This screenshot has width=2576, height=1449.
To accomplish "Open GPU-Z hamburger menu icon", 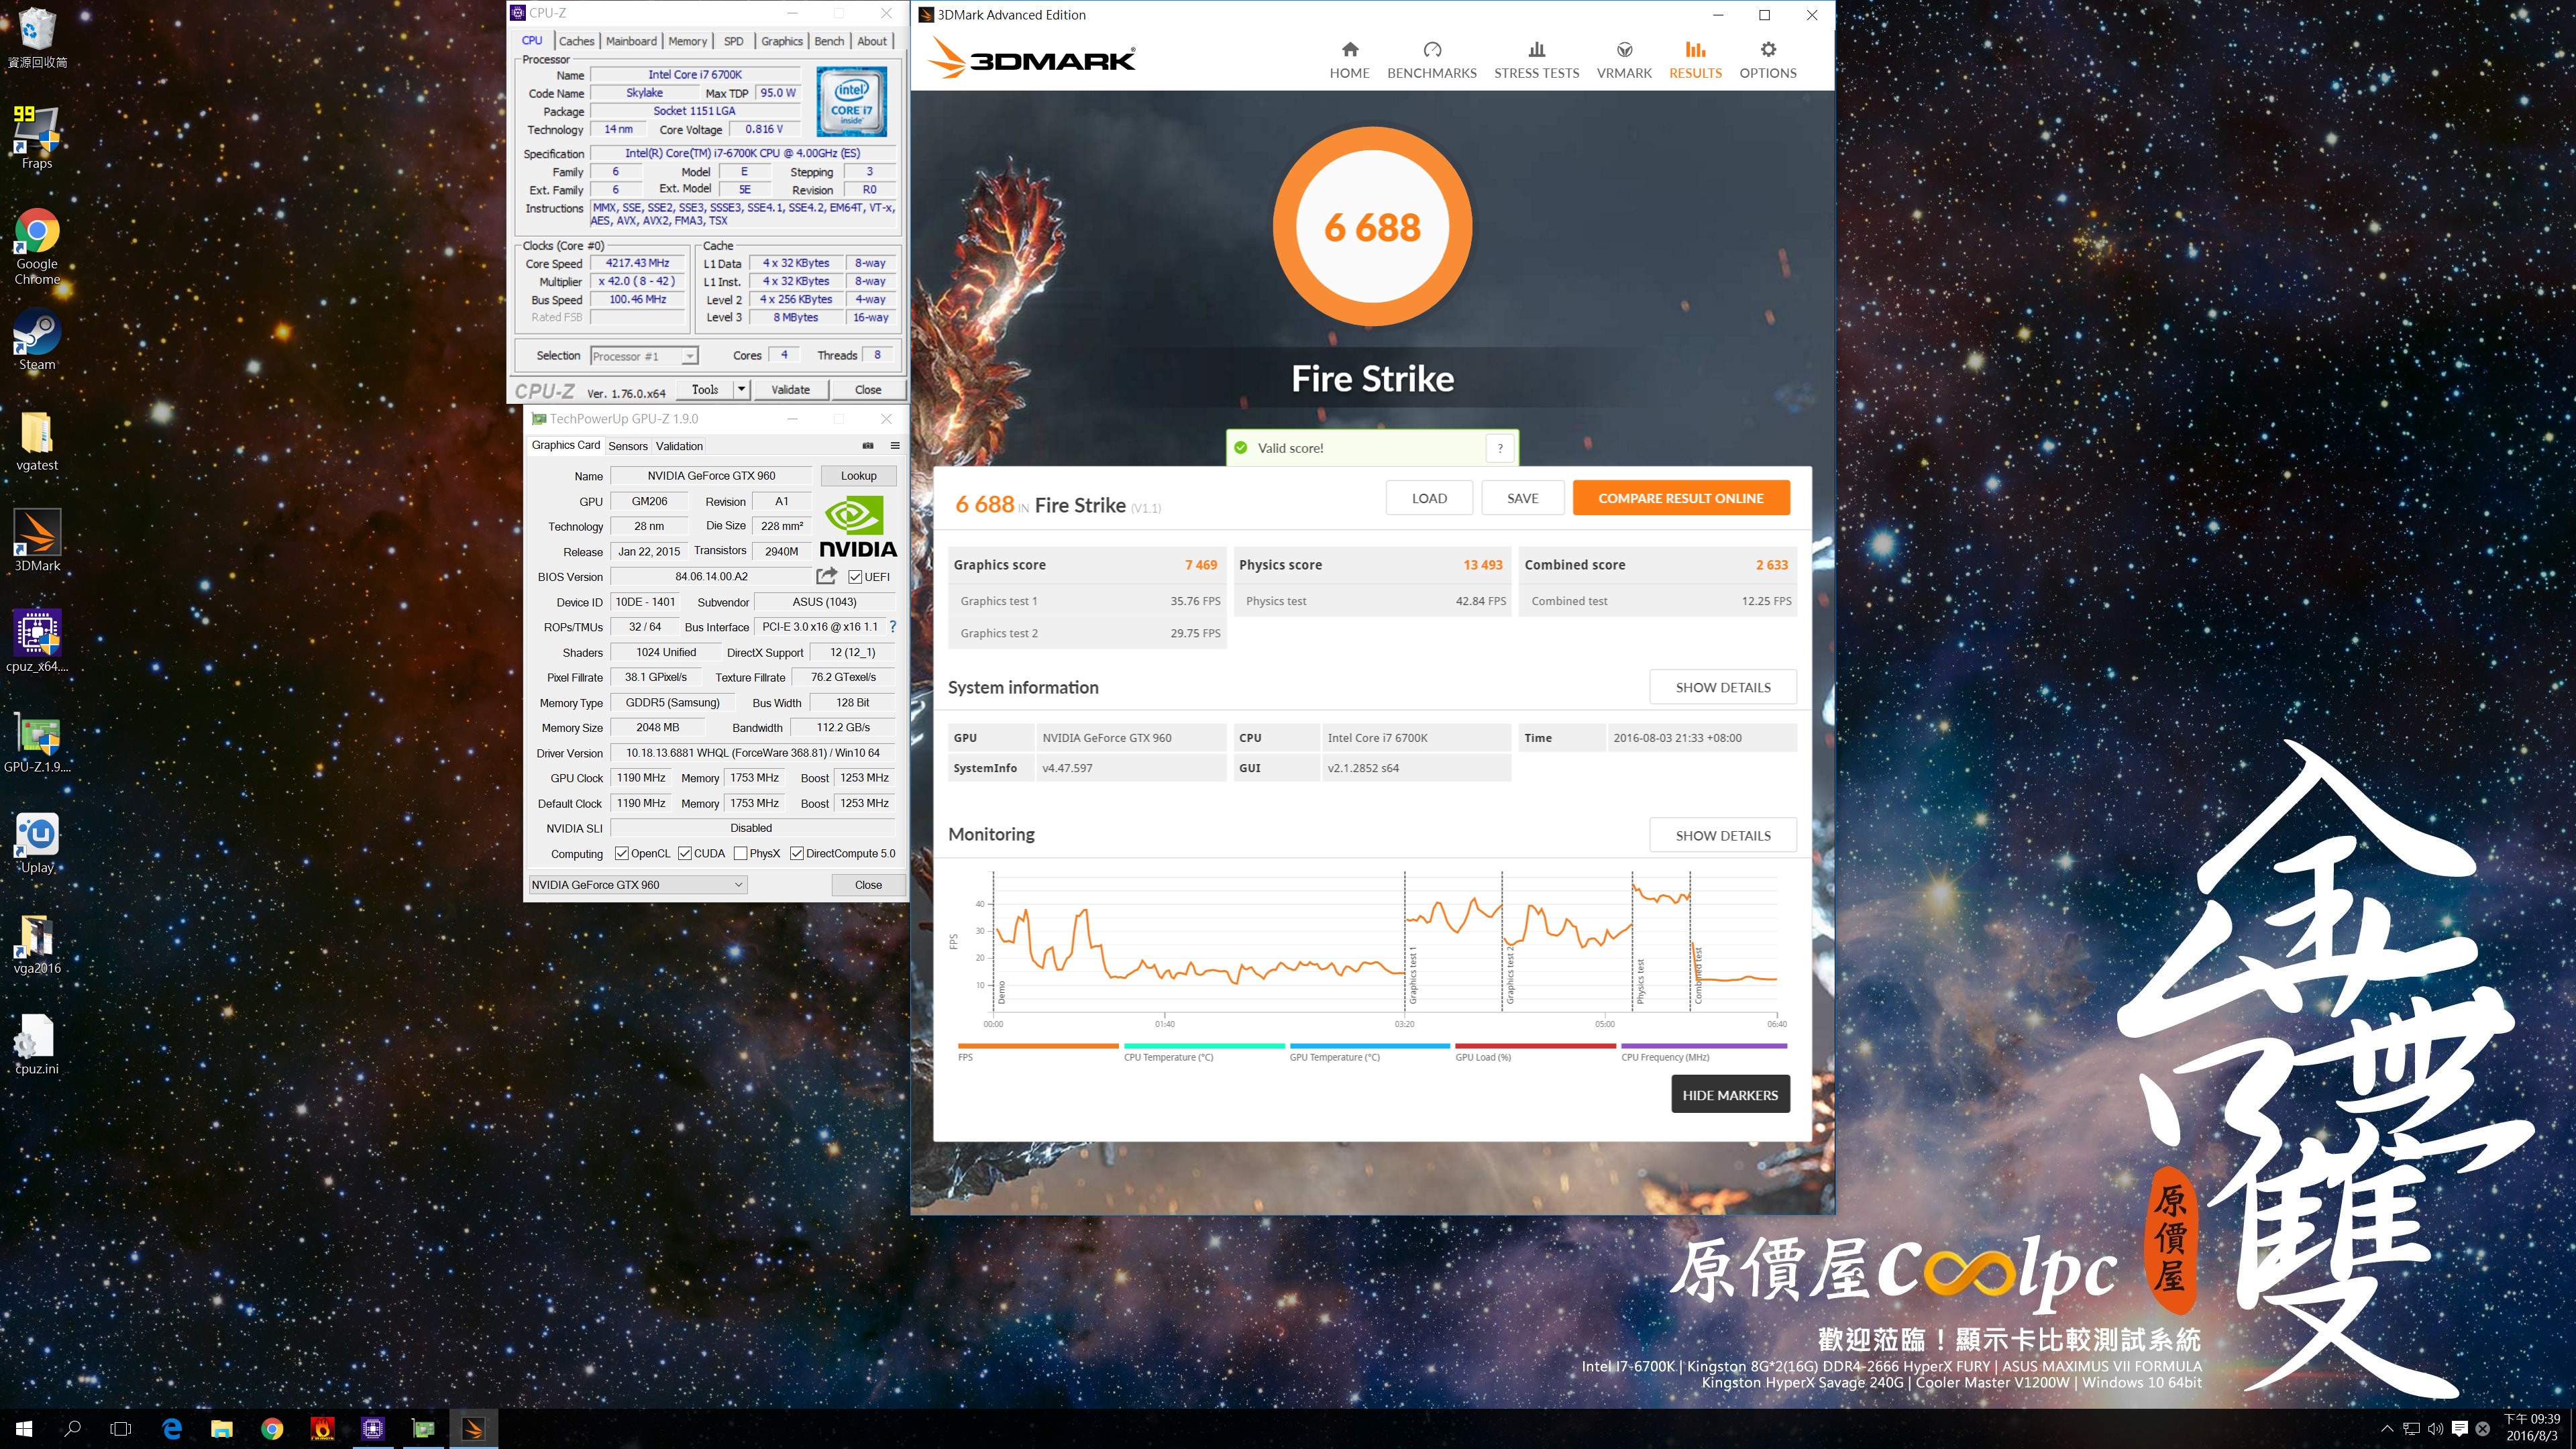I will (895, 446).
